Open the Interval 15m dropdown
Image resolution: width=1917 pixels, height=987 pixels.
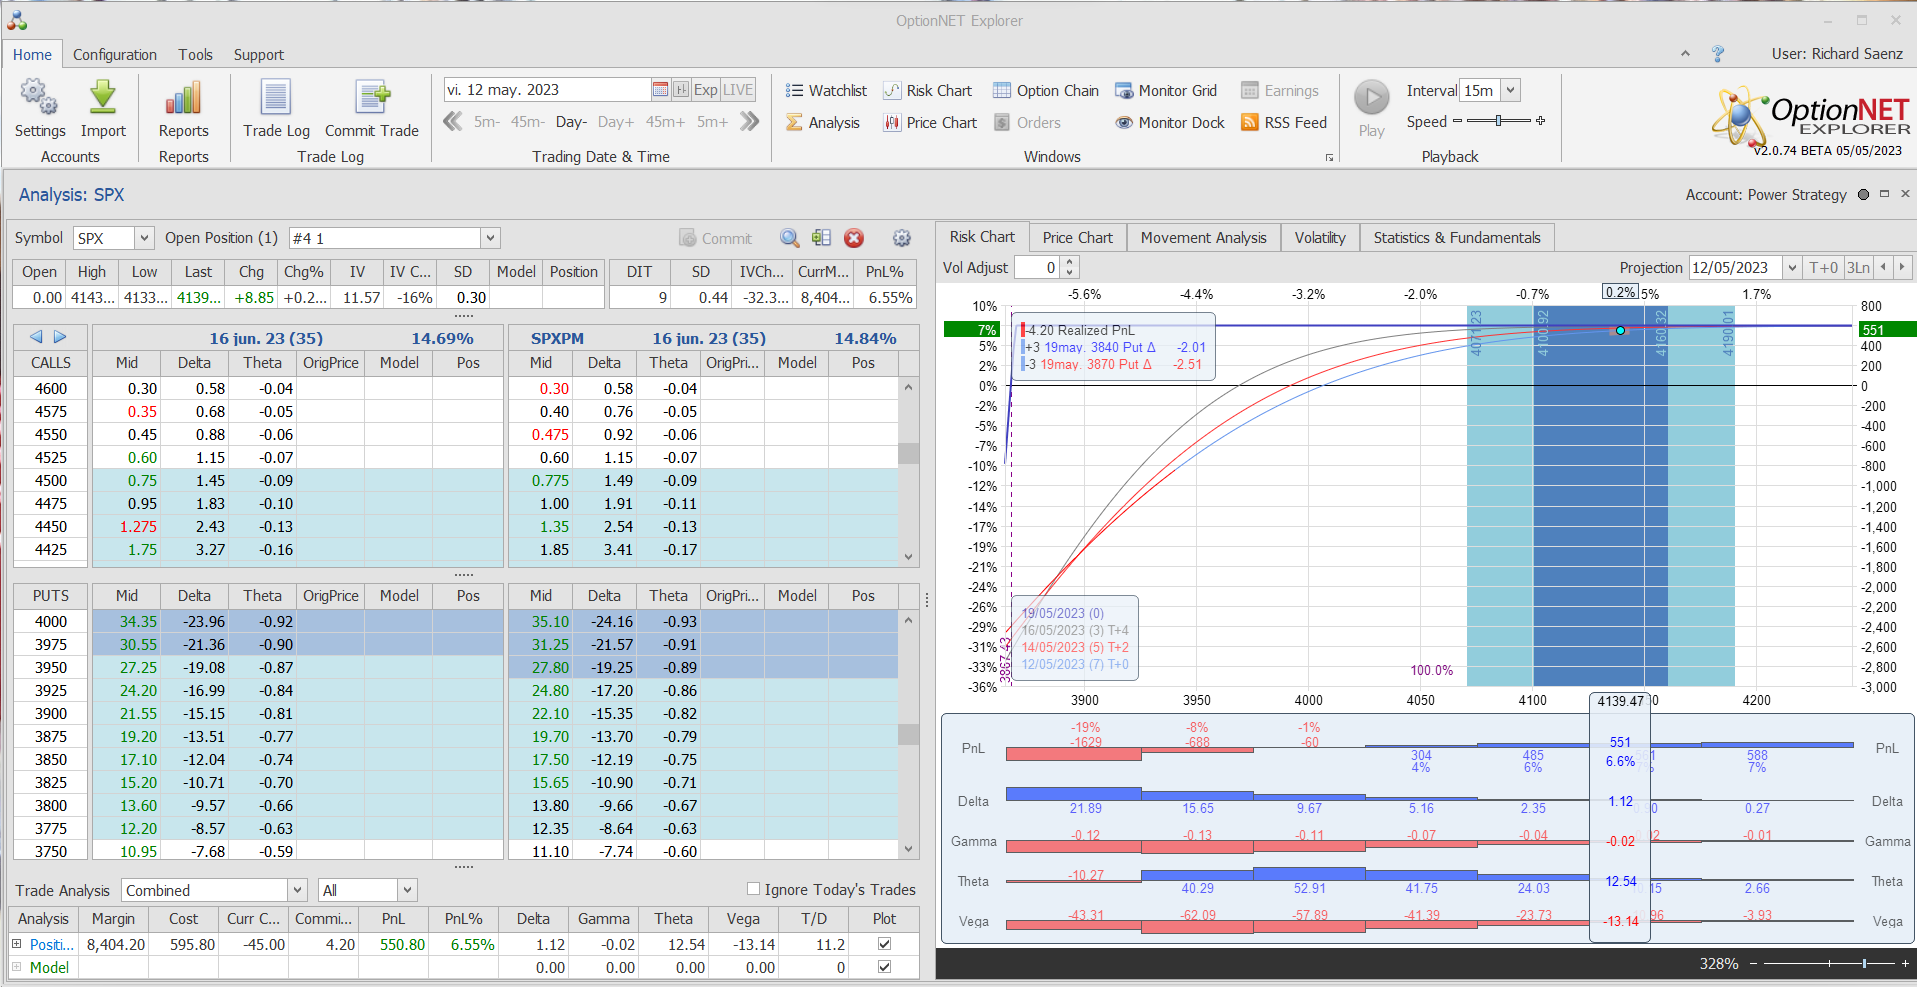1511,90
